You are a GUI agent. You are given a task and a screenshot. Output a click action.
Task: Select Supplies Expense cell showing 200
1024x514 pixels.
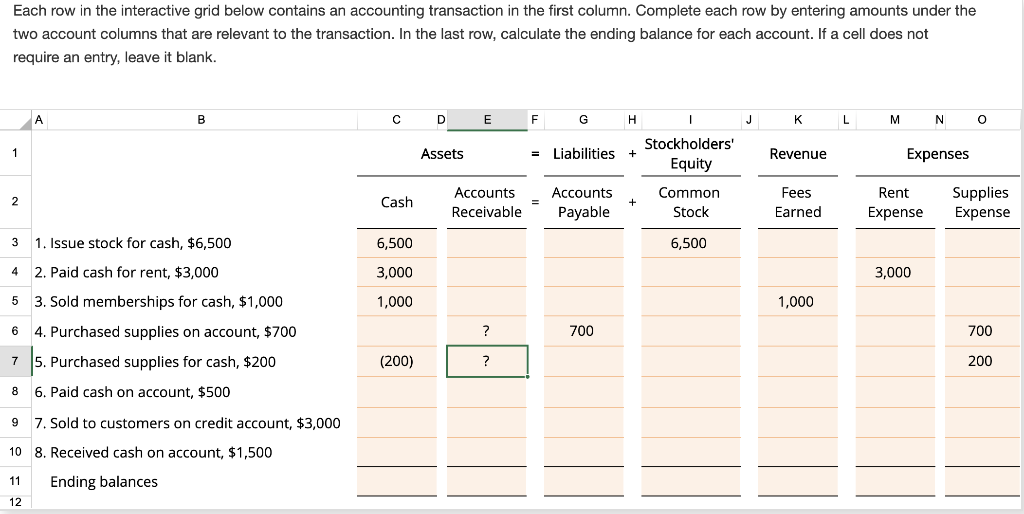pyautogui.click(x=982, y=361)
